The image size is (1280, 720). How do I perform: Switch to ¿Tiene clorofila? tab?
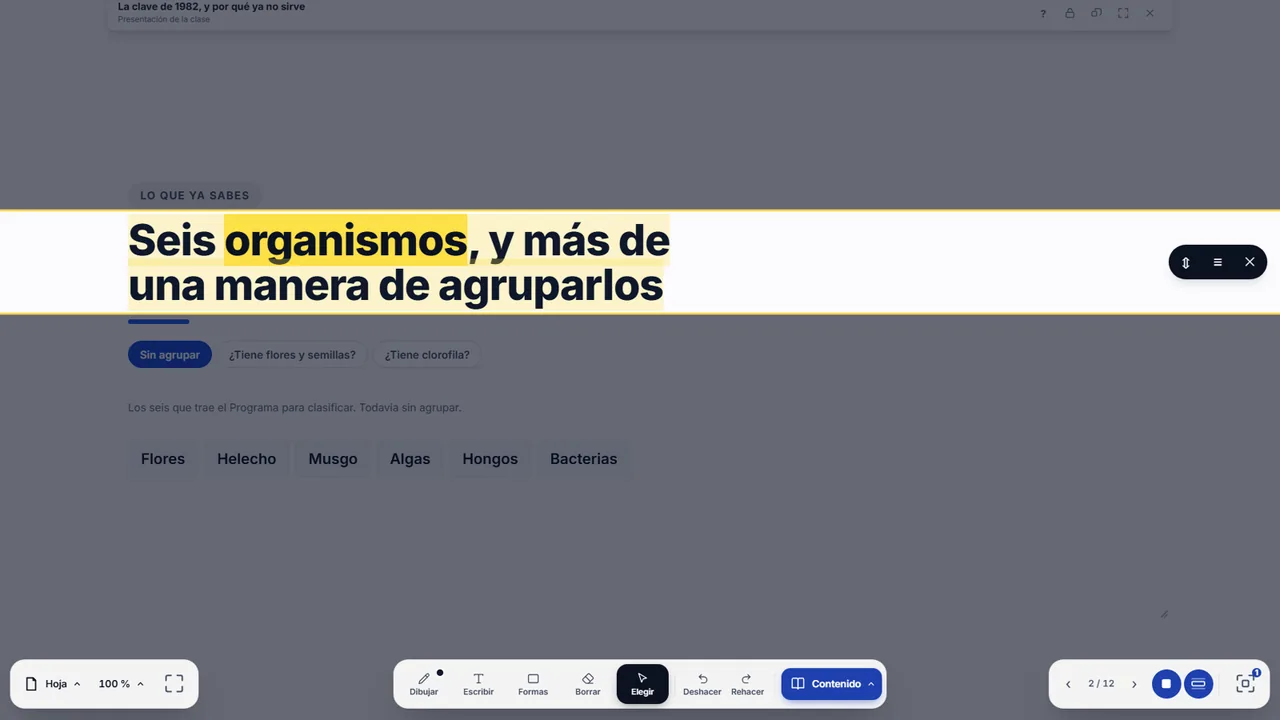pos(427,355)
